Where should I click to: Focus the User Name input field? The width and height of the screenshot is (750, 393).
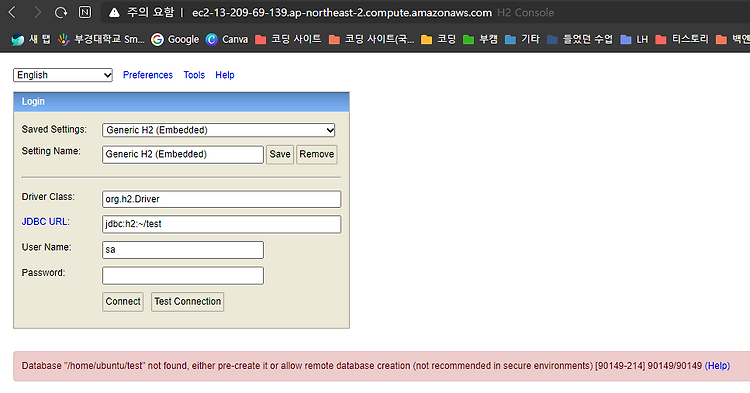tap(183, 250)
